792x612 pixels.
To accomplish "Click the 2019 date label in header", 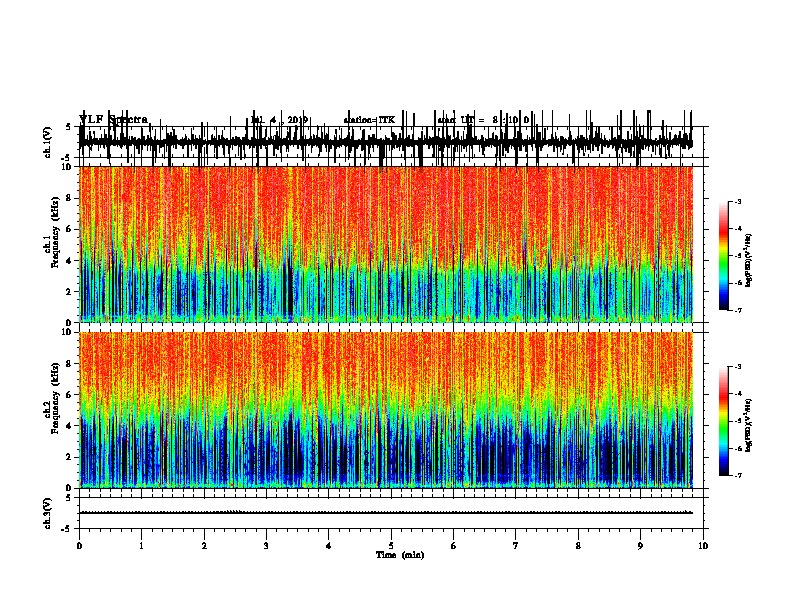I will click(x=298, y=120).
